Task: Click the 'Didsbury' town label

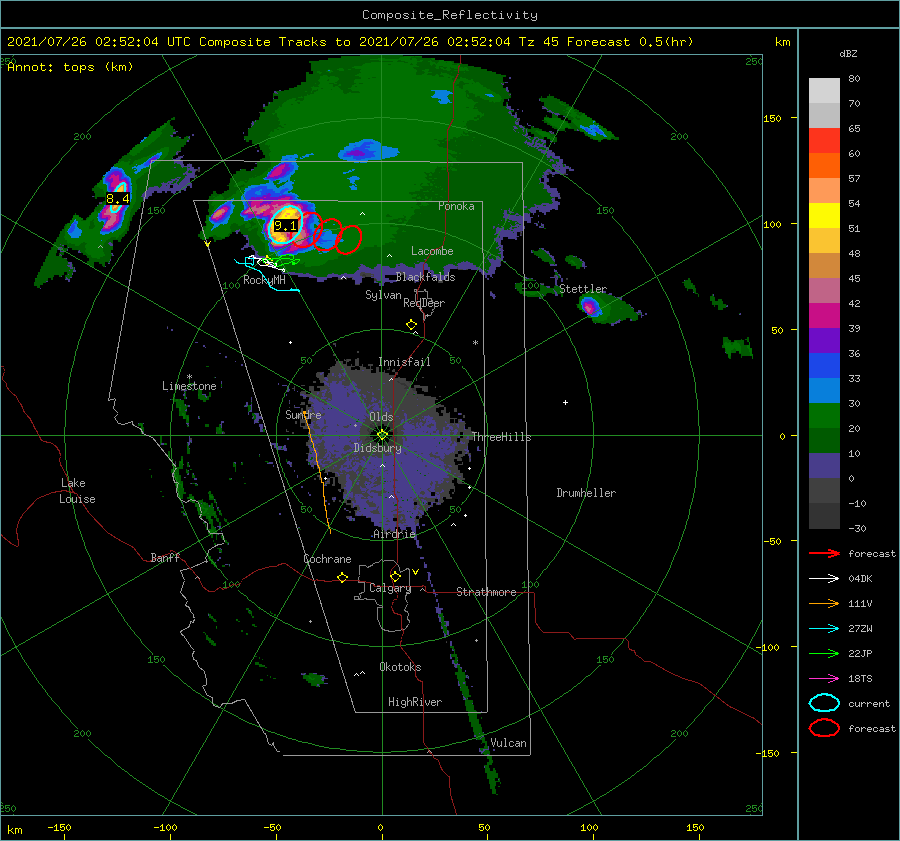Action: pyautogui.click(x=378, y=448)
